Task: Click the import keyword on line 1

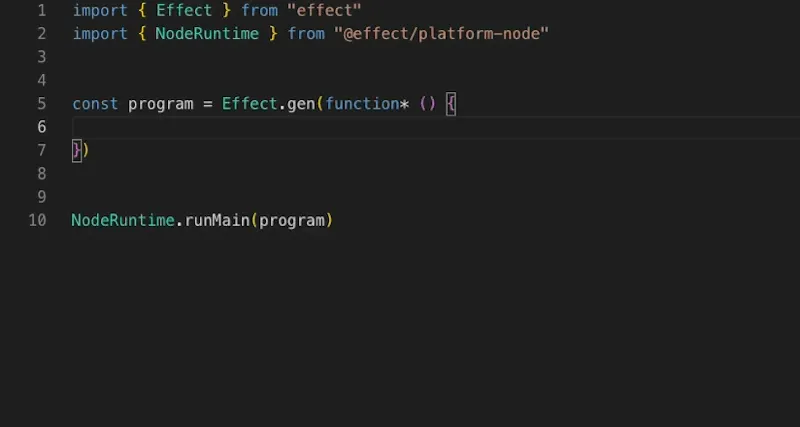Action: 100,11
